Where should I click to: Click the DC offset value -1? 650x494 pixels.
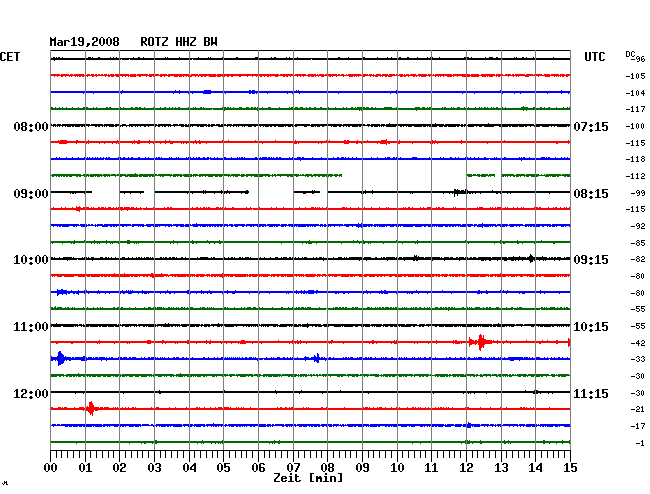[x=640, y=443]
